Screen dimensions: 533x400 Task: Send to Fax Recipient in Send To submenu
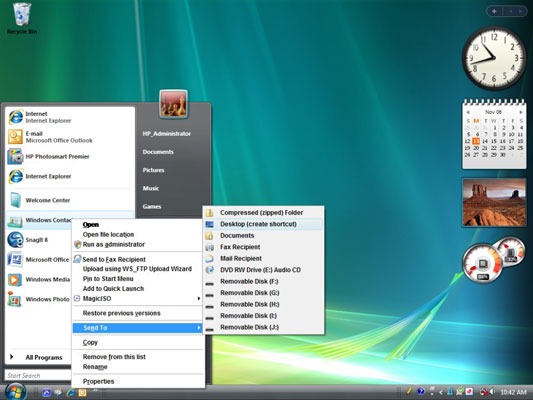pos(263,247)
